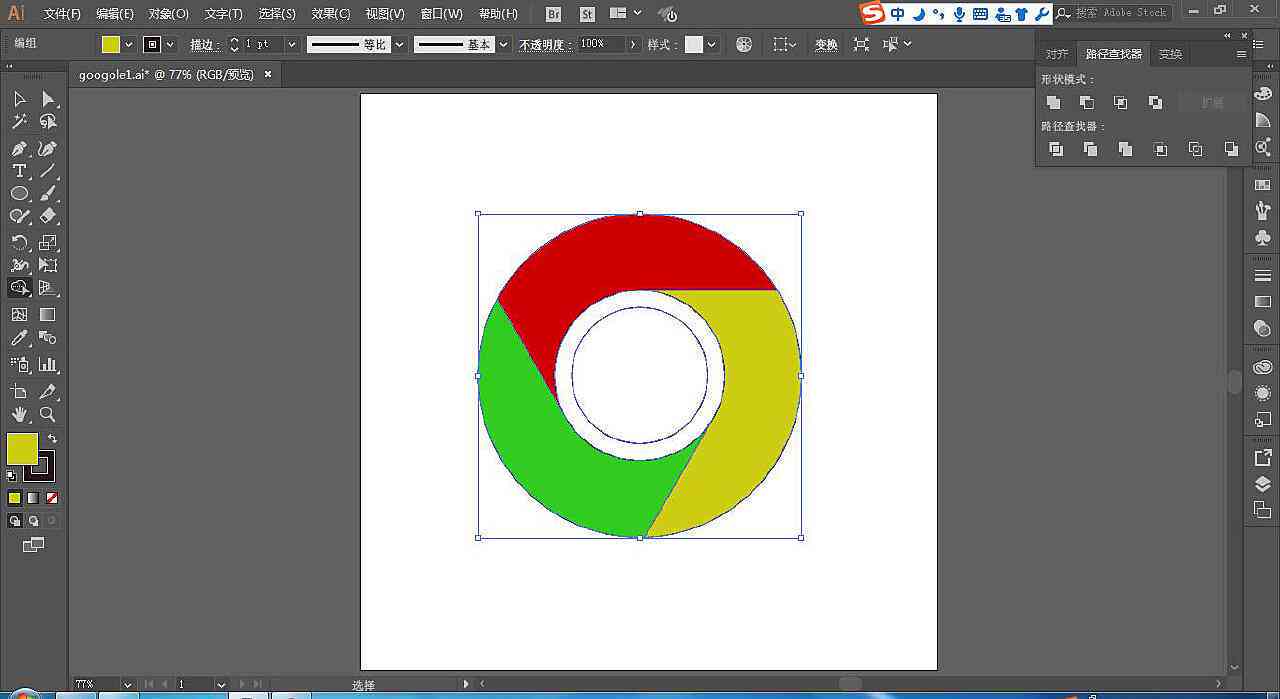
Task: Enable Draw Normal mode
Action: (14, 520)
